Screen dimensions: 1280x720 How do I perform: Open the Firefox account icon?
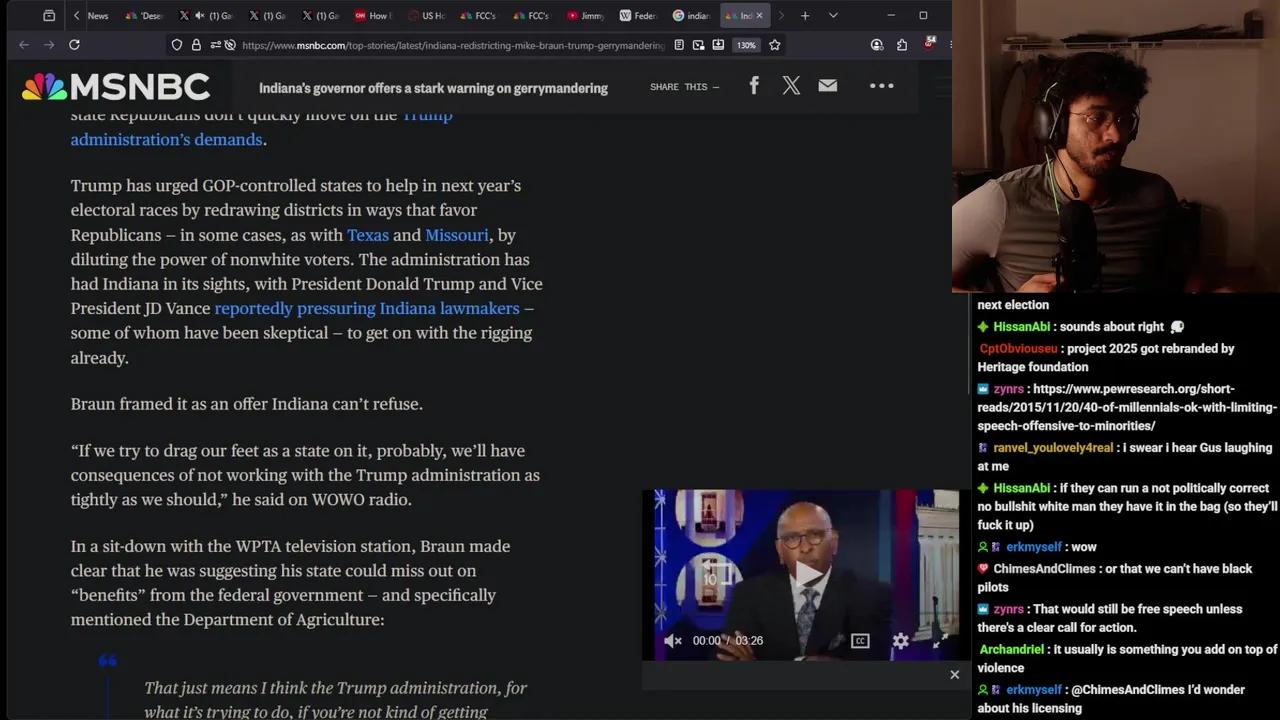(x=877, y=45)
